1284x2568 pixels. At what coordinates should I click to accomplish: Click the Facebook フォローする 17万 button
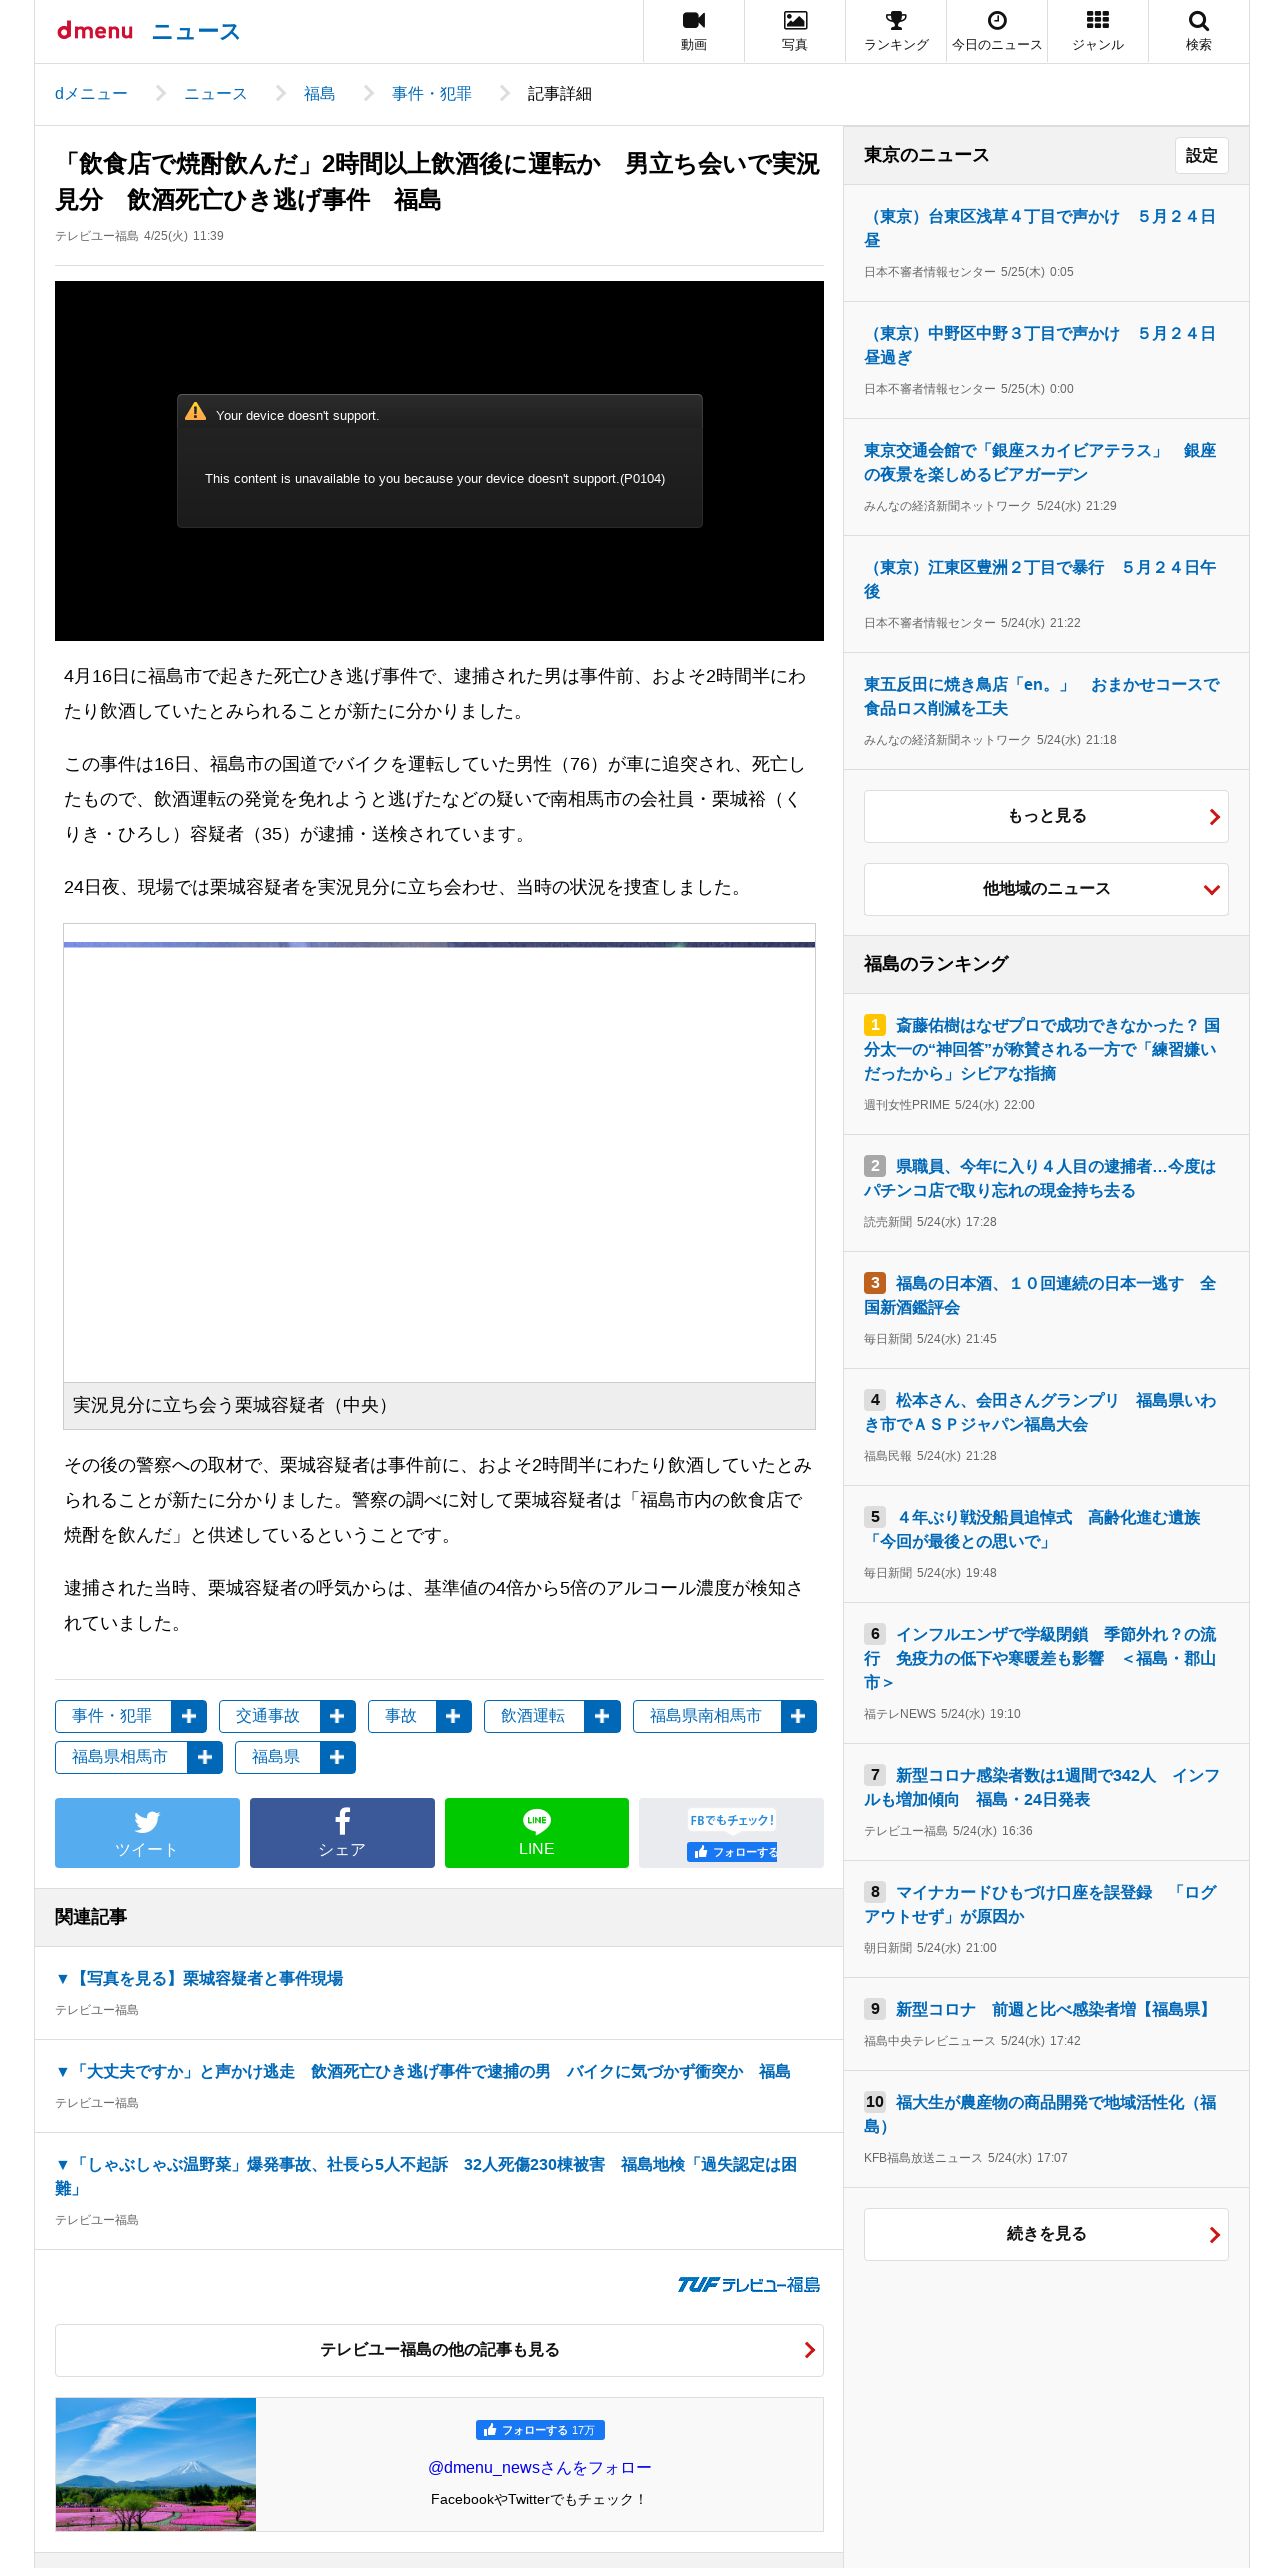[x=540, y=2430]
